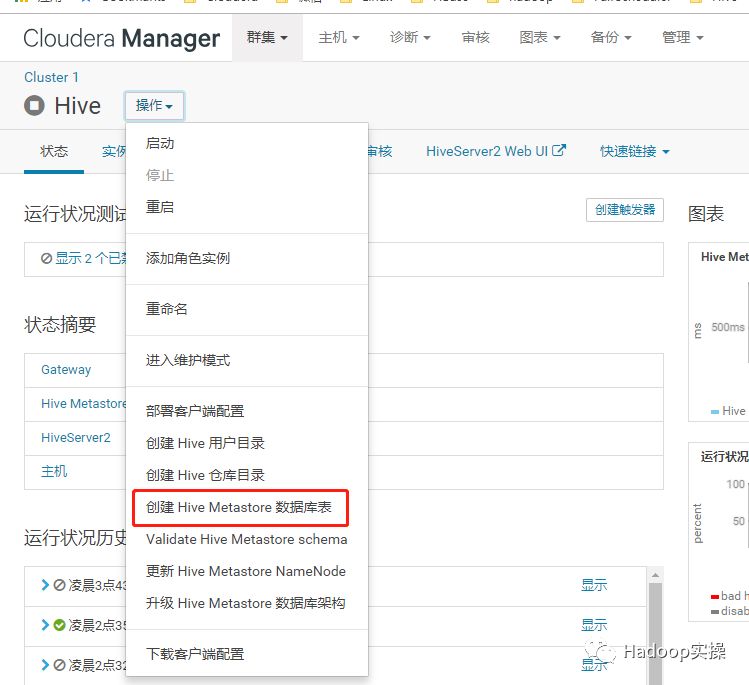Click the 创建触发器 button
Viewport: 749px width, 685px height.
pos(625,210)
